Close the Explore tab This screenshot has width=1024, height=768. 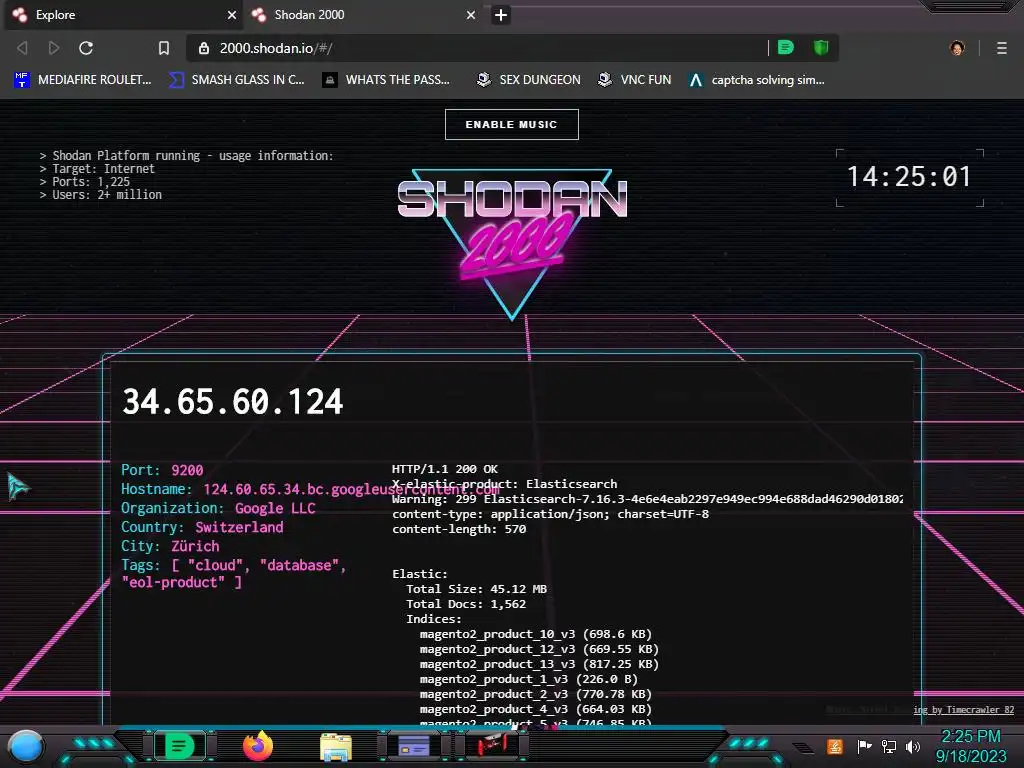click(232, 15)
